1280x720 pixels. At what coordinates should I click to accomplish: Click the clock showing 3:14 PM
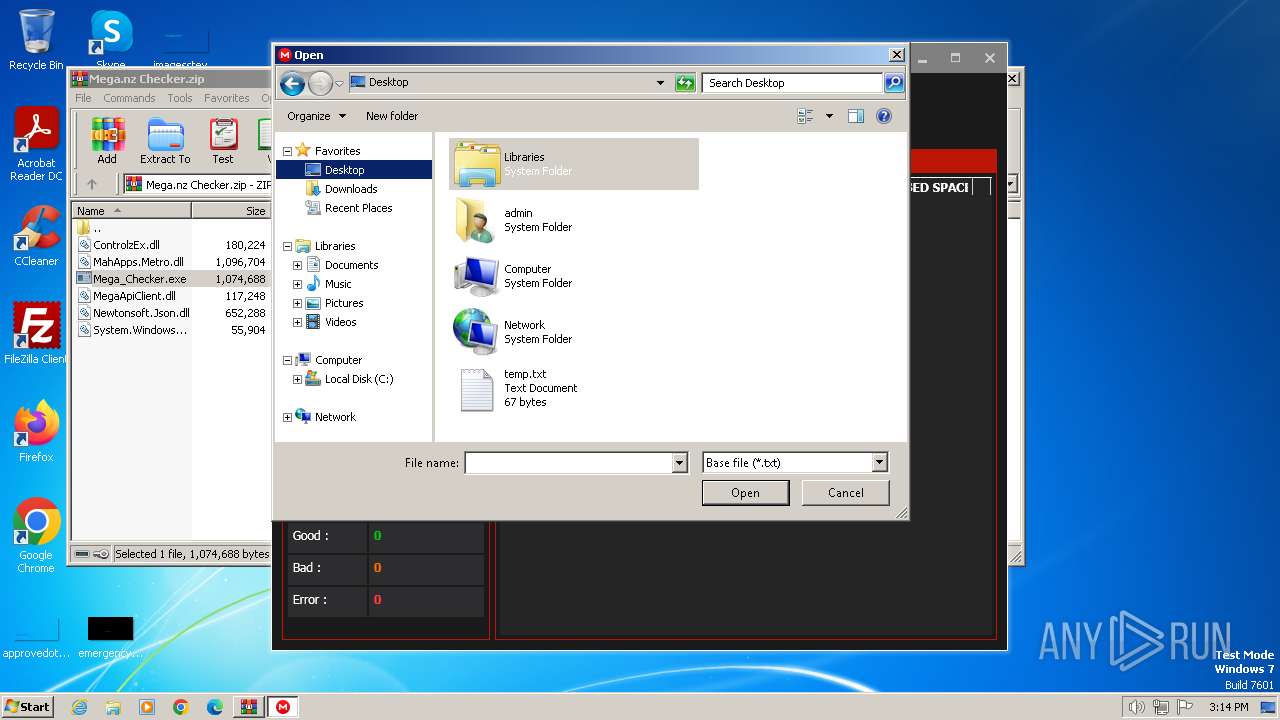tap(1228, 707)
